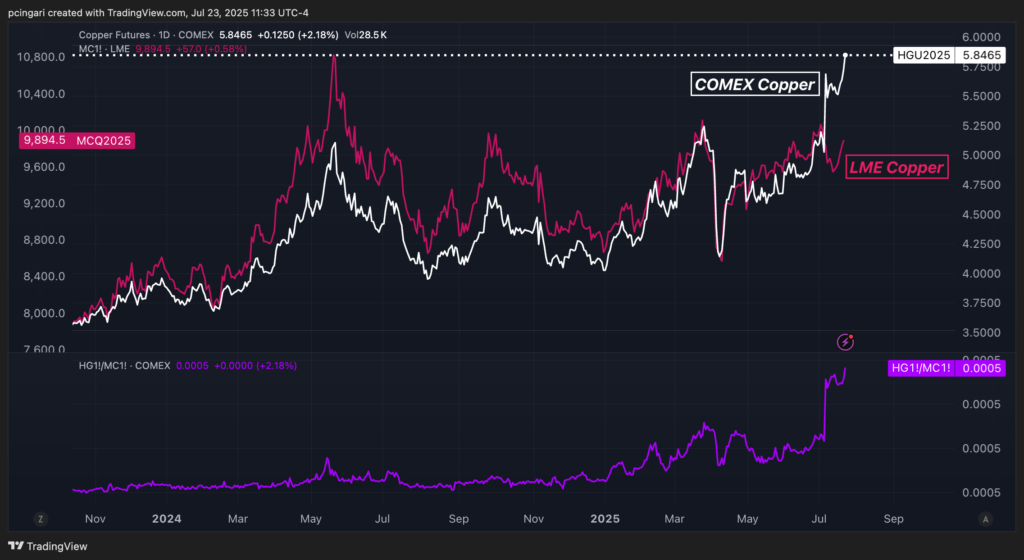Click the COMEX Copper text annotation
Viewport: 1024px width, 560px height.
755,84
